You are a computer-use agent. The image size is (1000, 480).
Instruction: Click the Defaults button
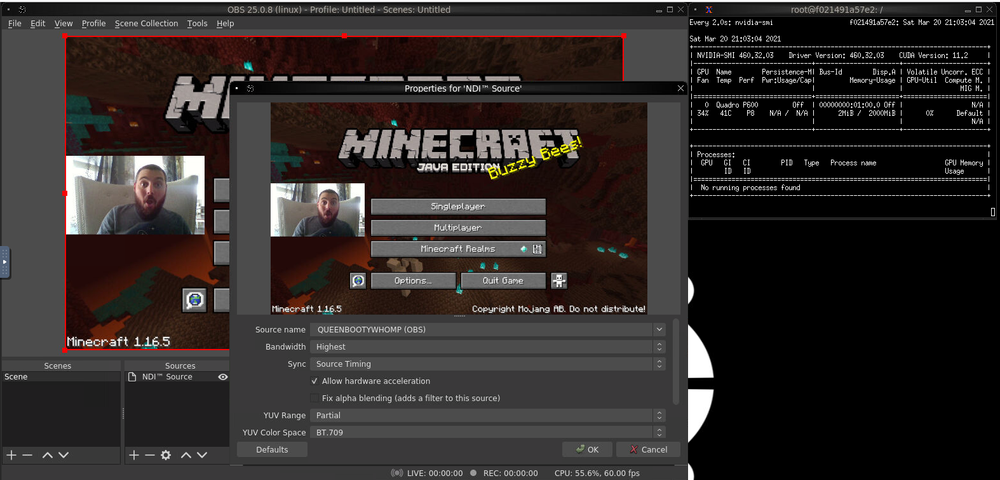click(x=272, y=449)
